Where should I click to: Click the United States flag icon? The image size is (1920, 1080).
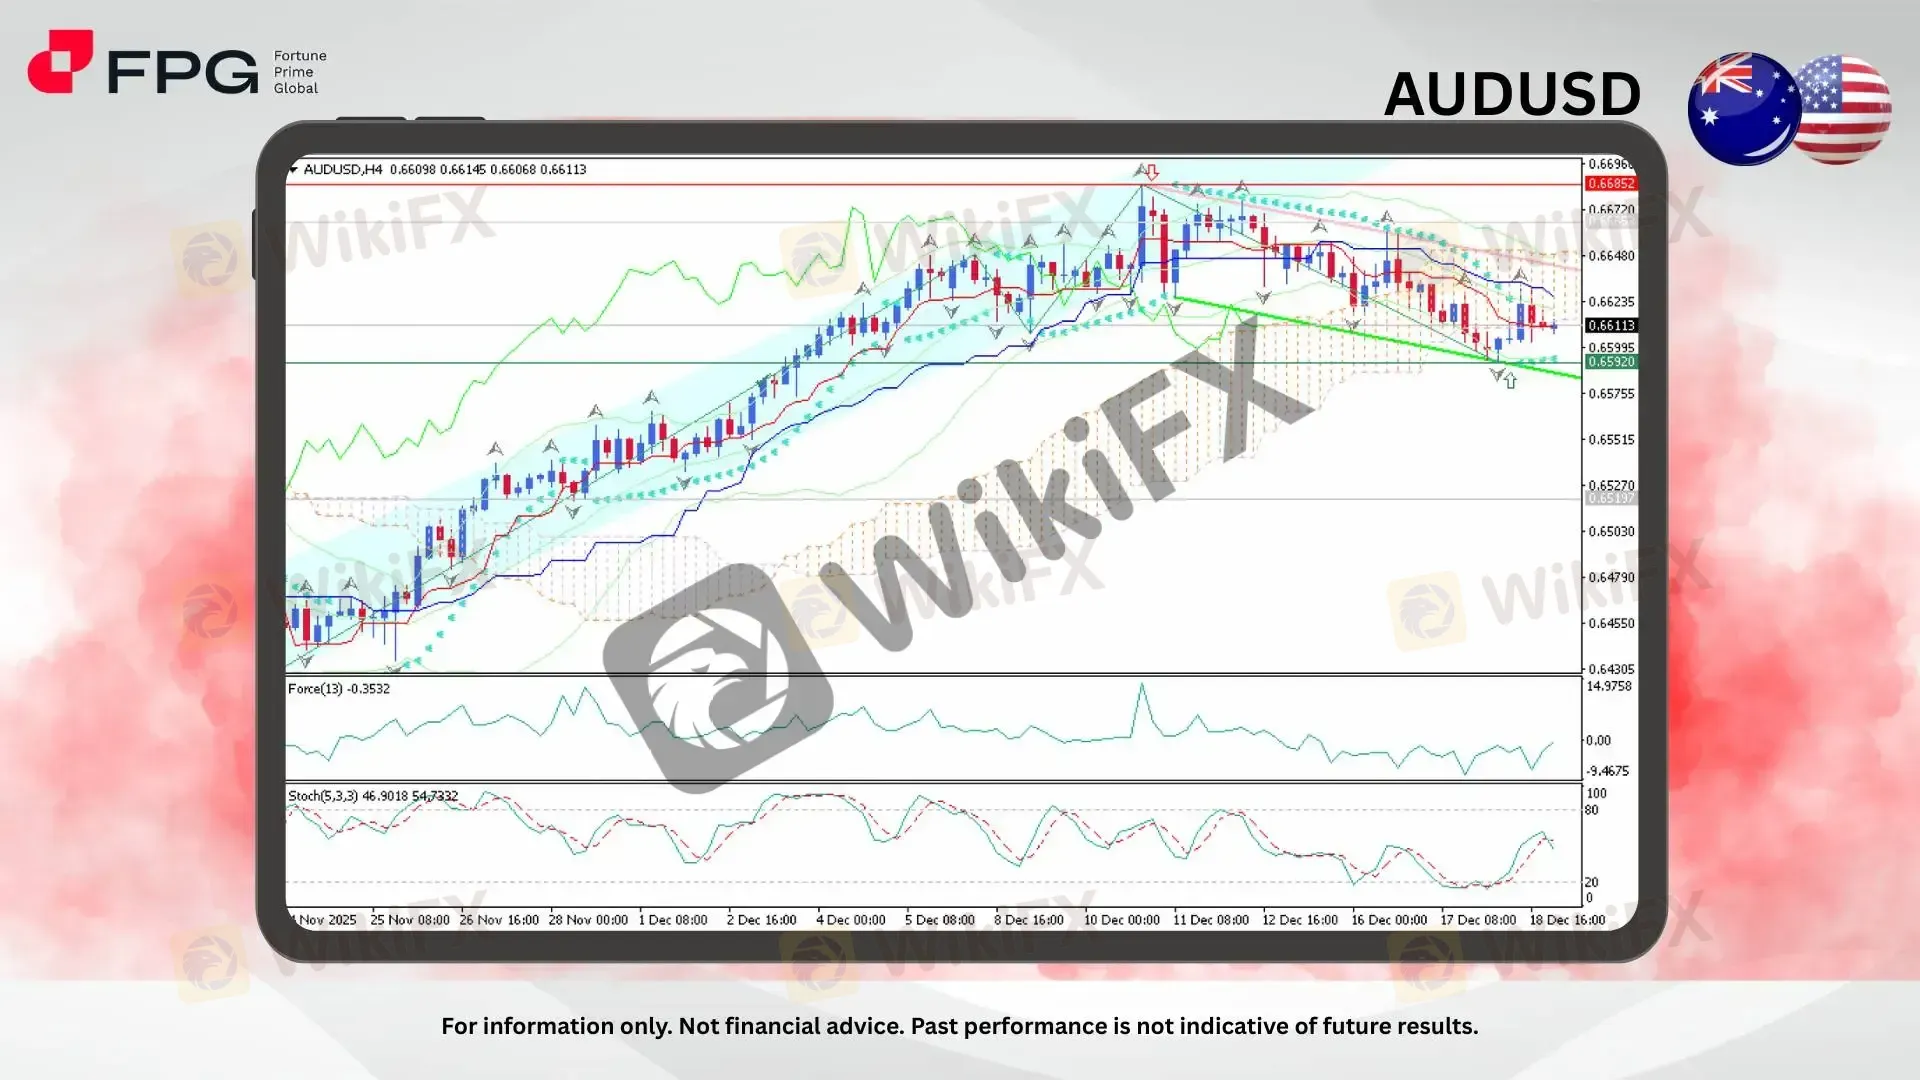(x=1846, y=110)
